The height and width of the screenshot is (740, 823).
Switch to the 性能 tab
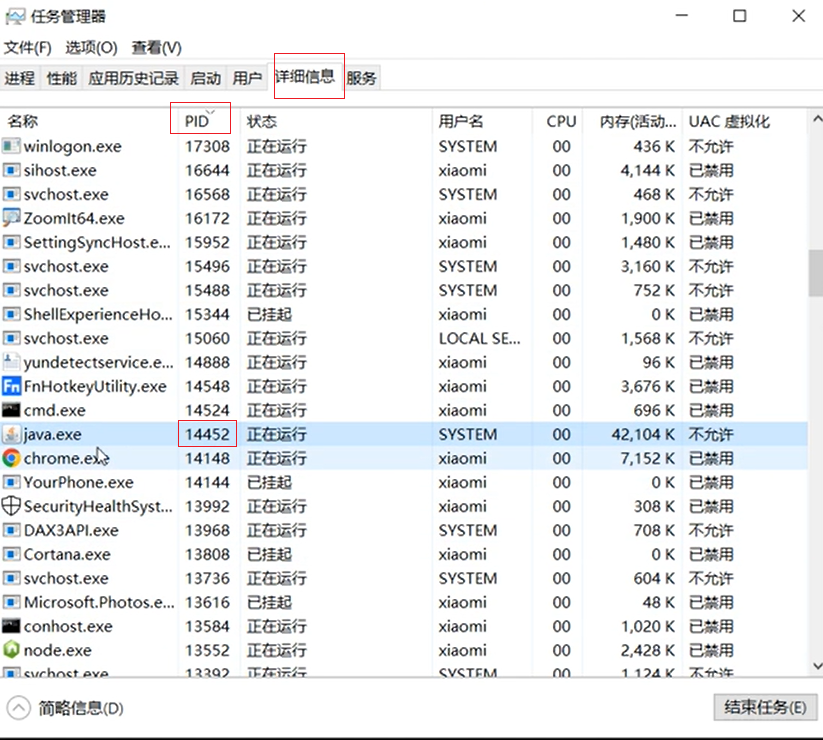tap(62, 78)
